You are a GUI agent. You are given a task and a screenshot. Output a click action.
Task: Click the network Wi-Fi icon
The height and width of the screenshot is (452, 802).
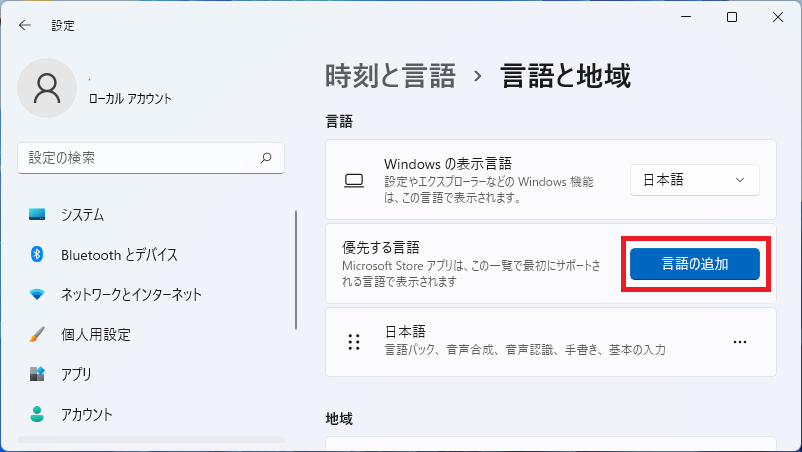point(37,295)
